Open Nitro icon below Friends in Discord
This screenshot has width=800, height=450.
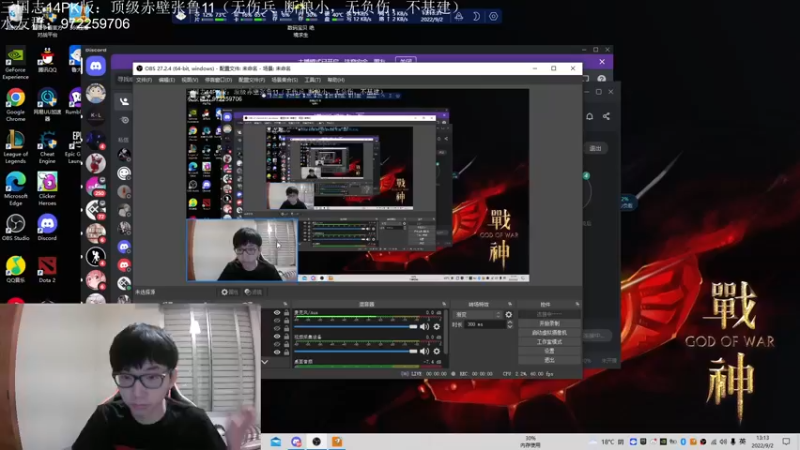(124, 120)
